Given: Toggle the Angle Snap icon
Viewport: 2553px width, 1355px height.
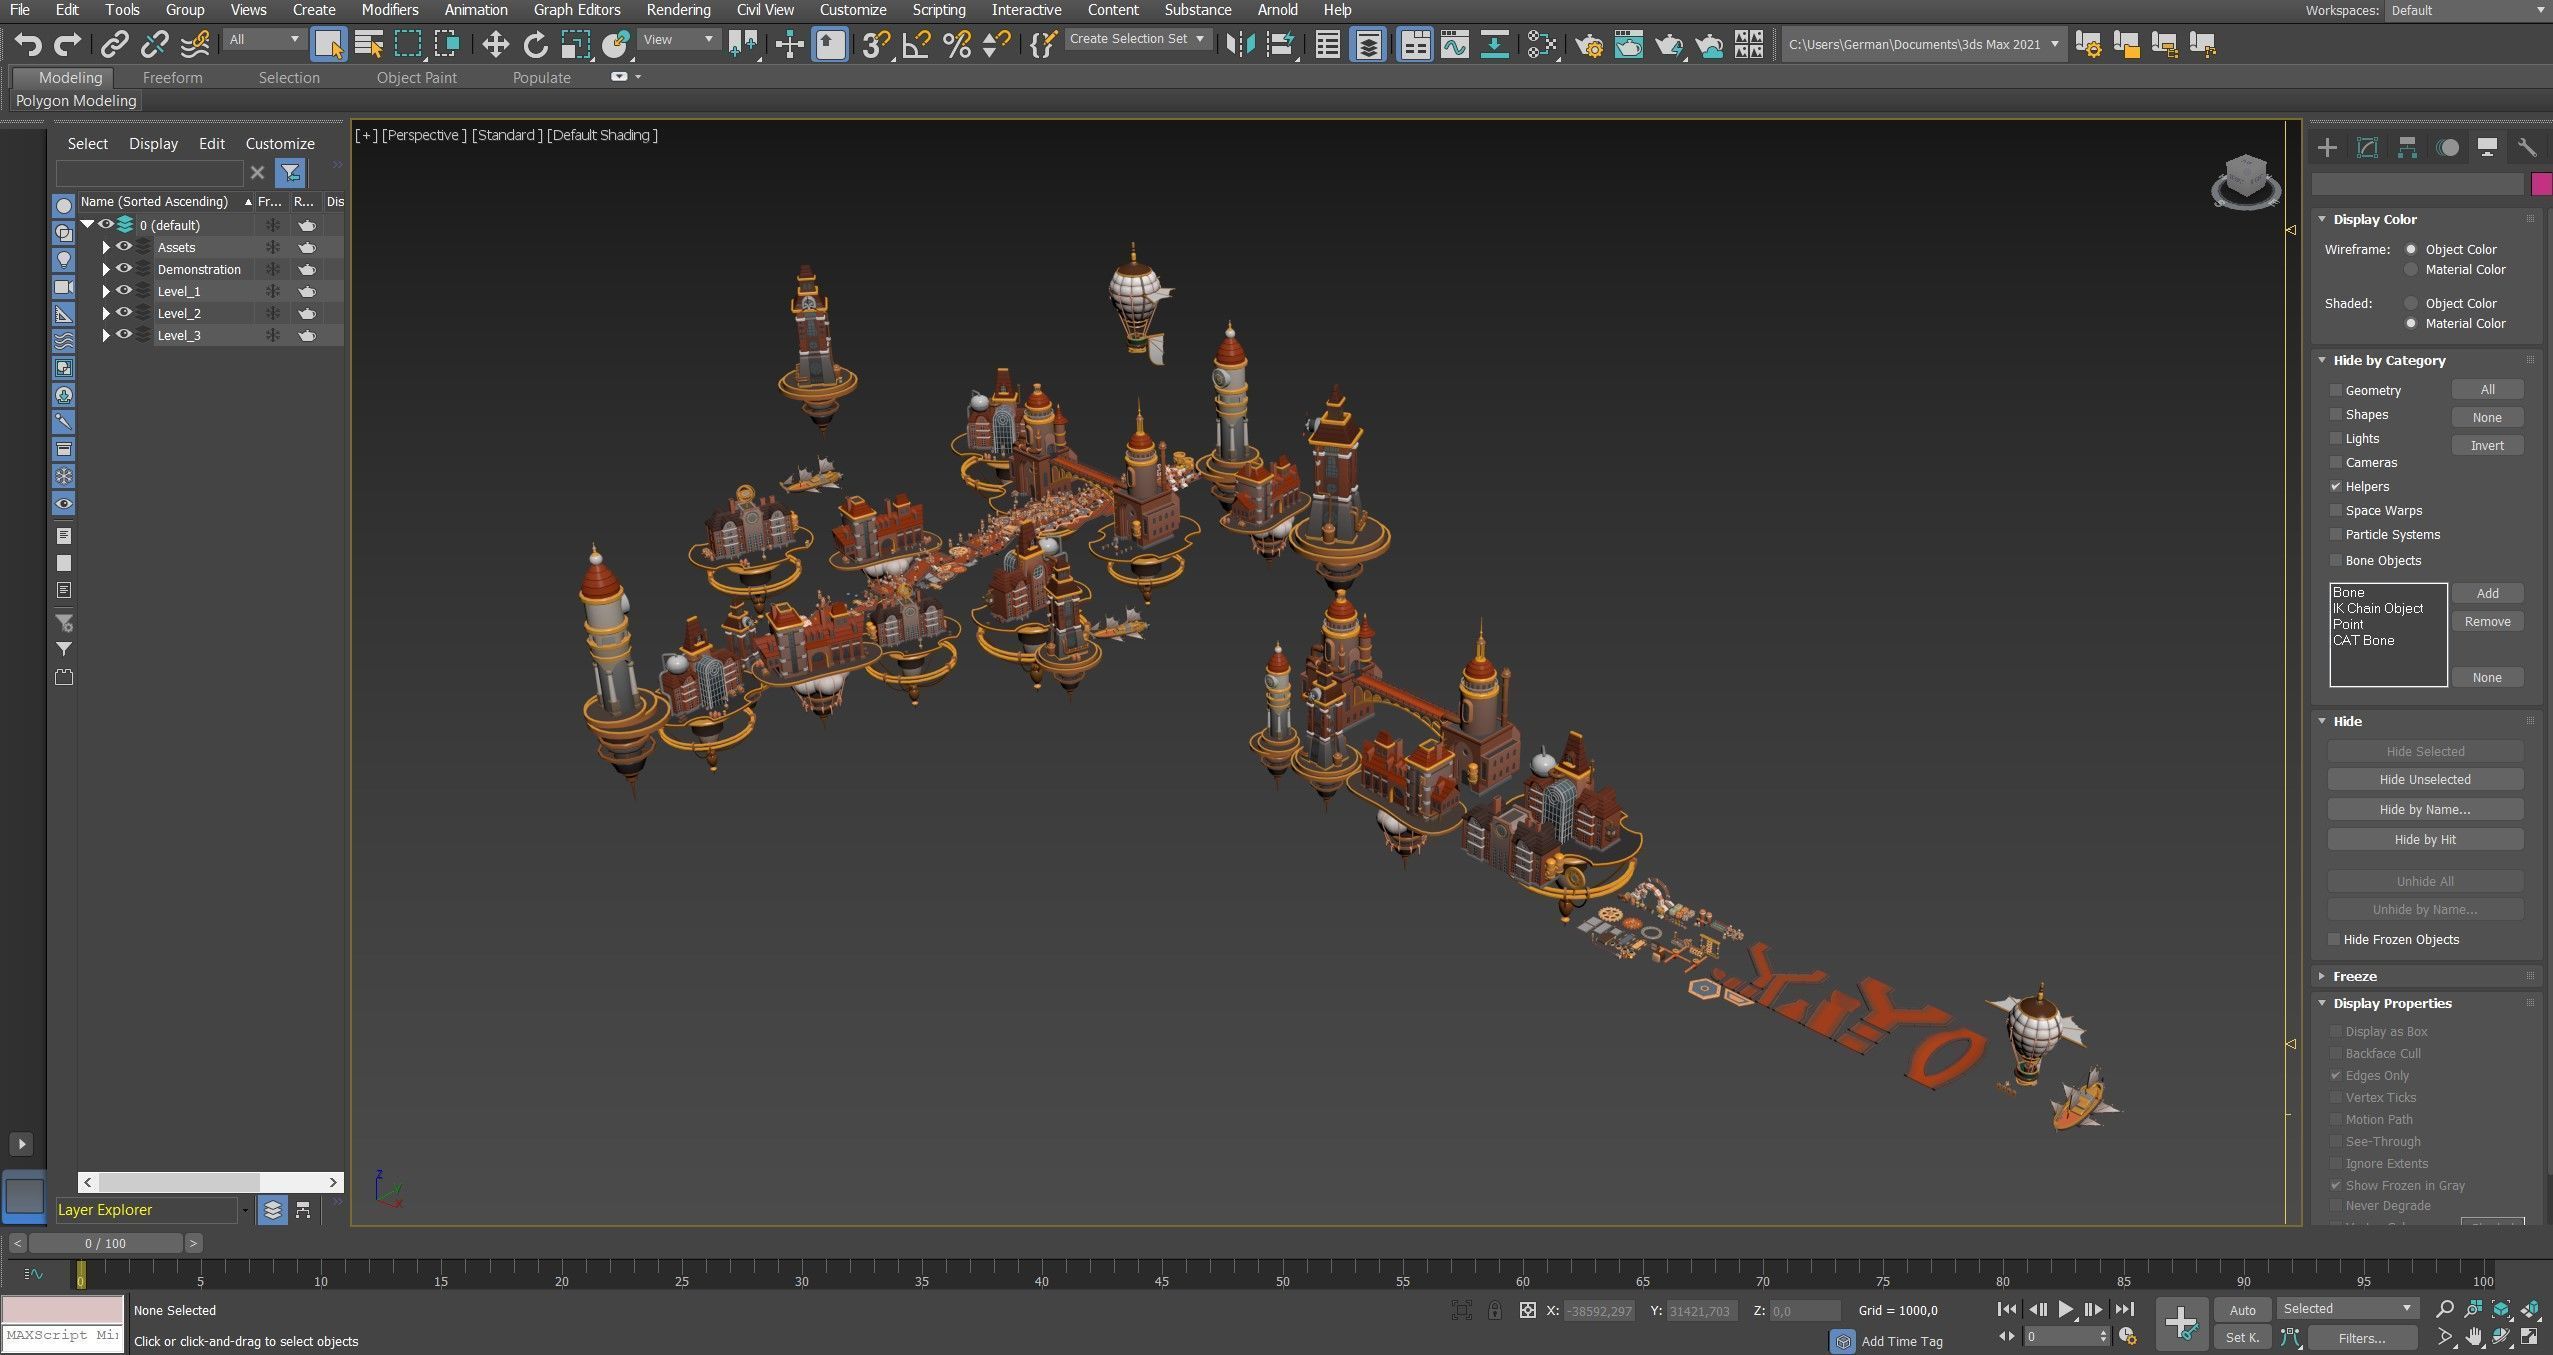Looking at the screenshot, I should pos(916,44).
